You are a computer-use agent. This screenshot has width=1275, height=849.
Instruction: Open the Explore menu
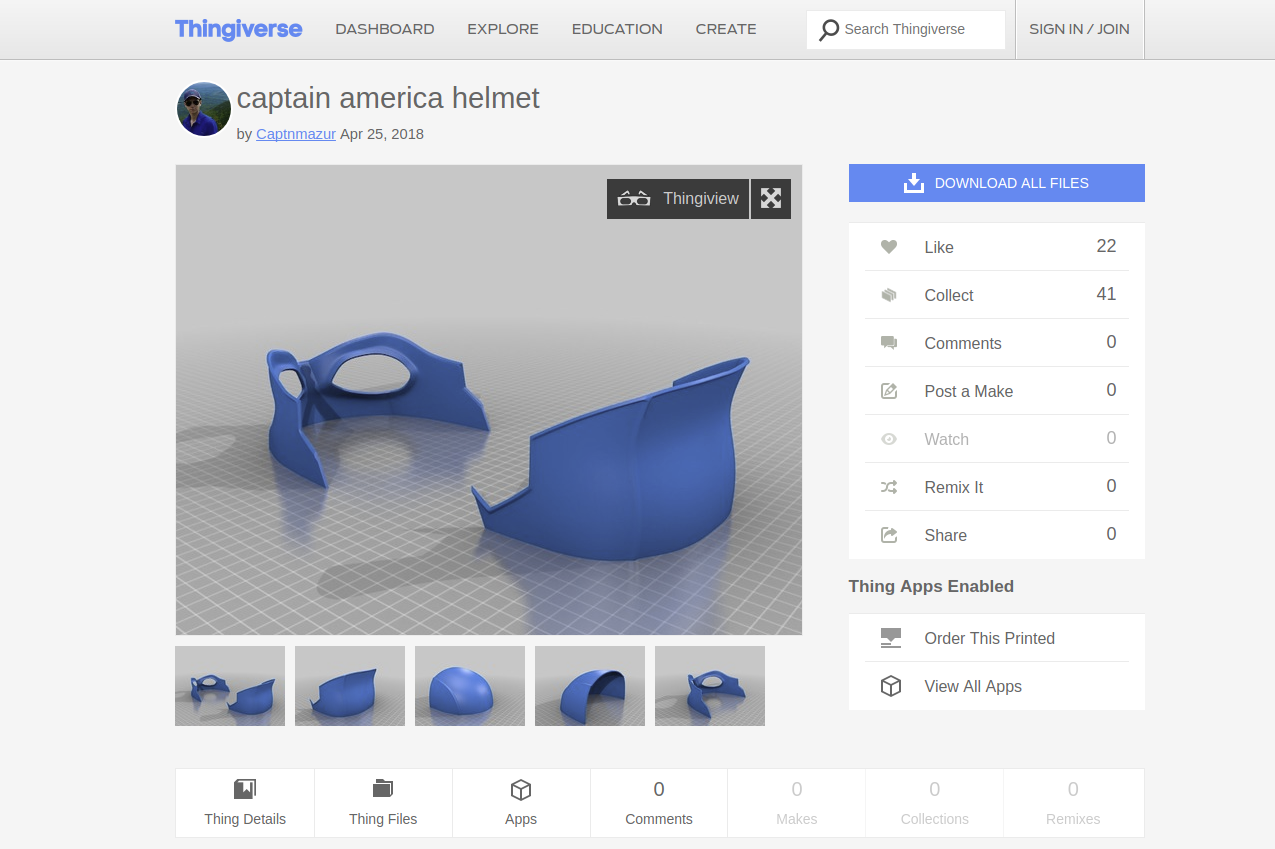tap(503, 29)
